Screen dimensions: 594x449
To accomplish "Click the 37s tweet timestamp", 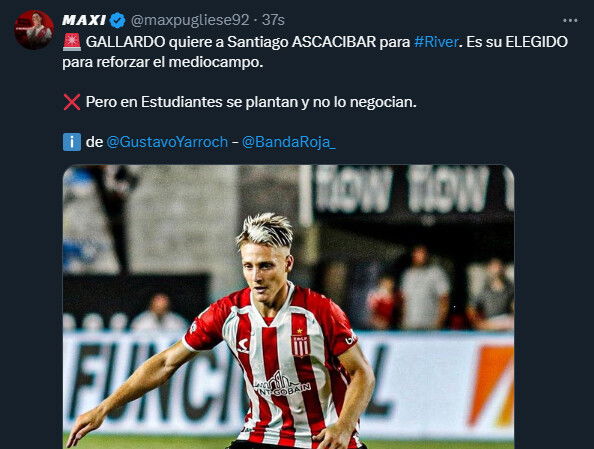I will pos(273,20).
